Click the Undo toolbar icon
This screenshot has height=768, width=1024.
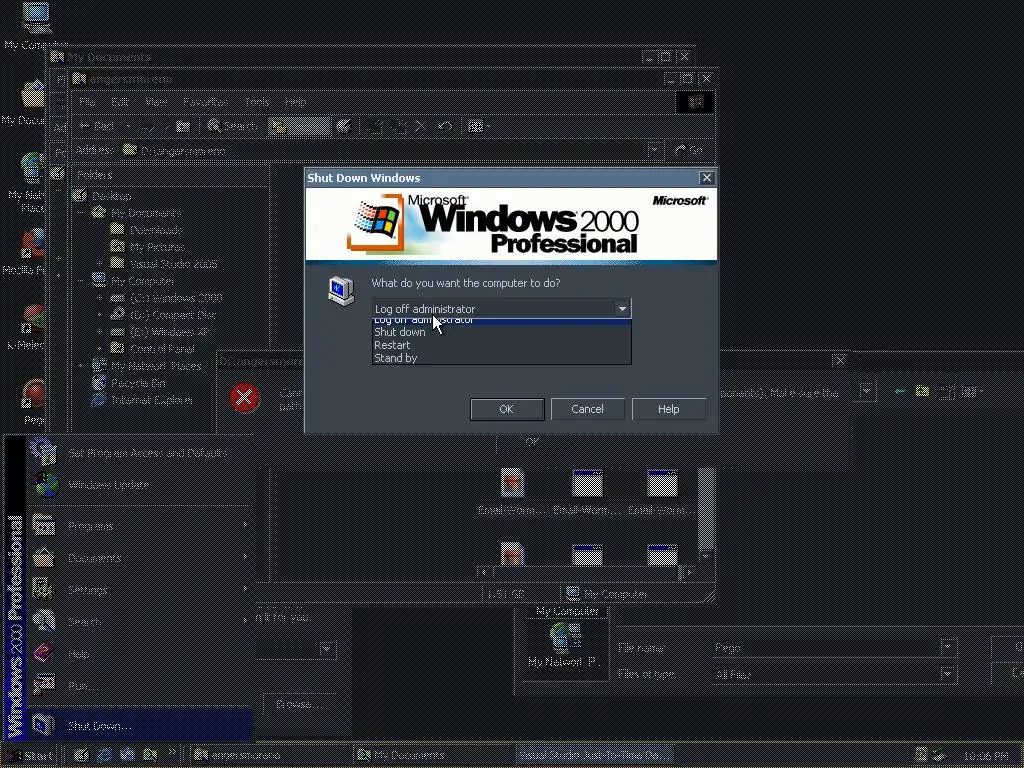pos(445,126)
